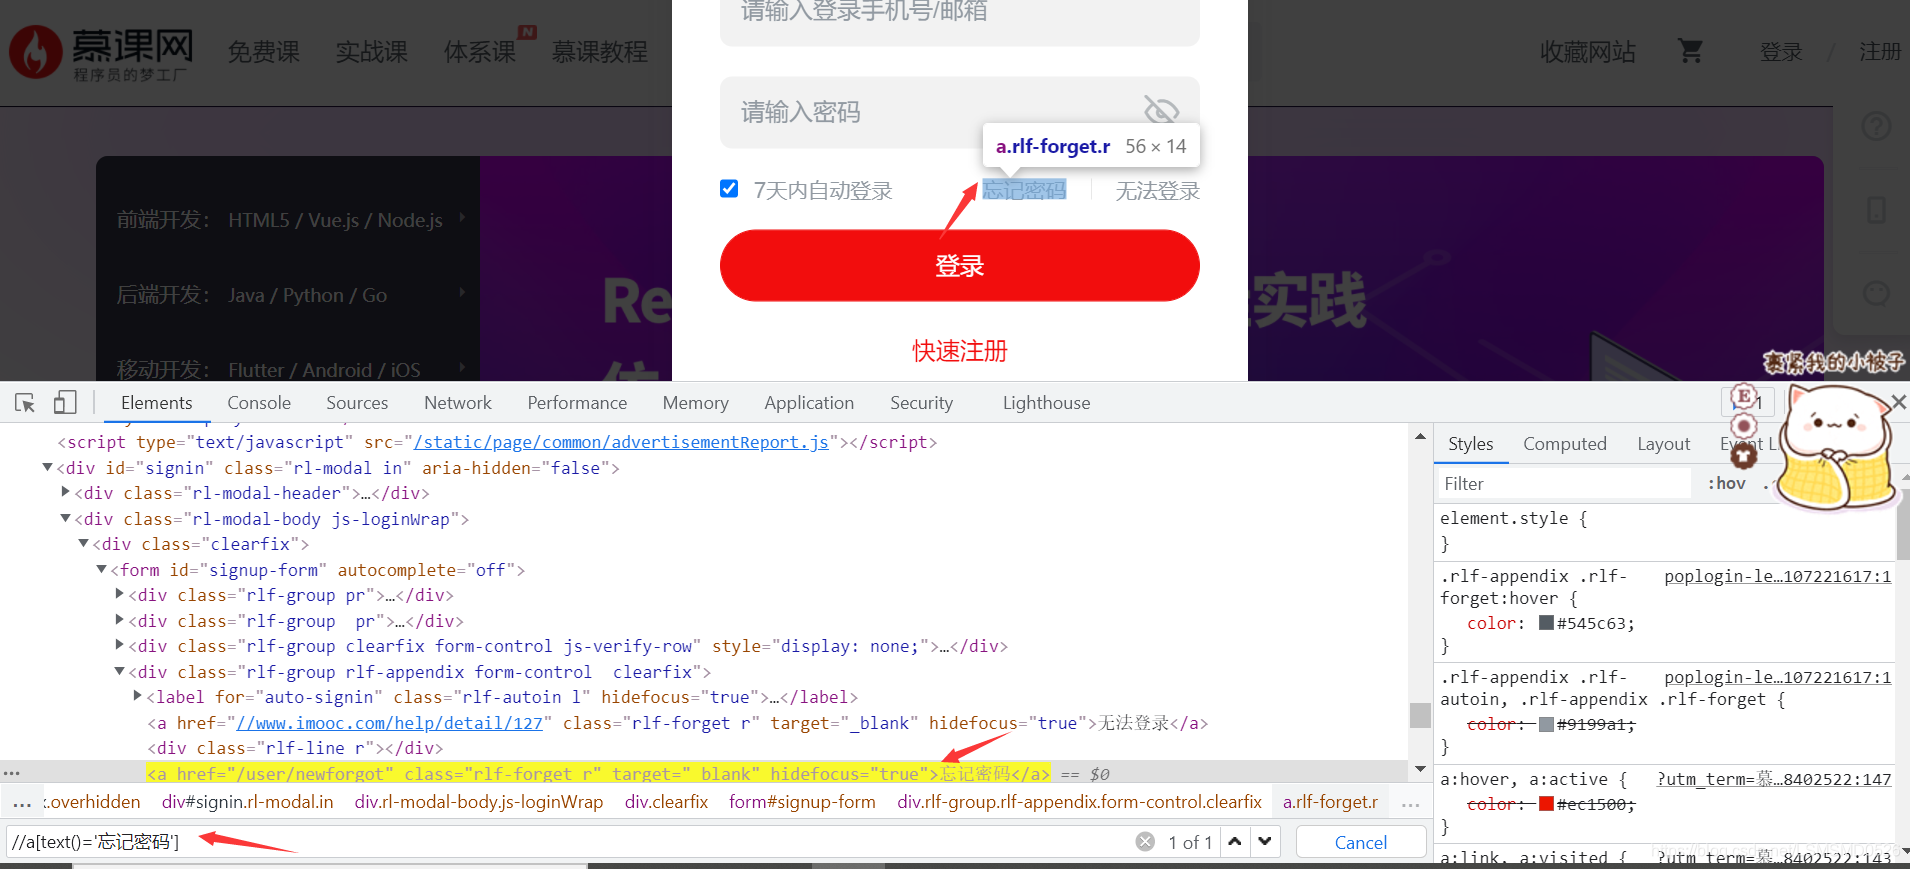Toggle the 7天内自动登录 checkbox
This screenshot has width=1910, height=869.
coord(729,189)
